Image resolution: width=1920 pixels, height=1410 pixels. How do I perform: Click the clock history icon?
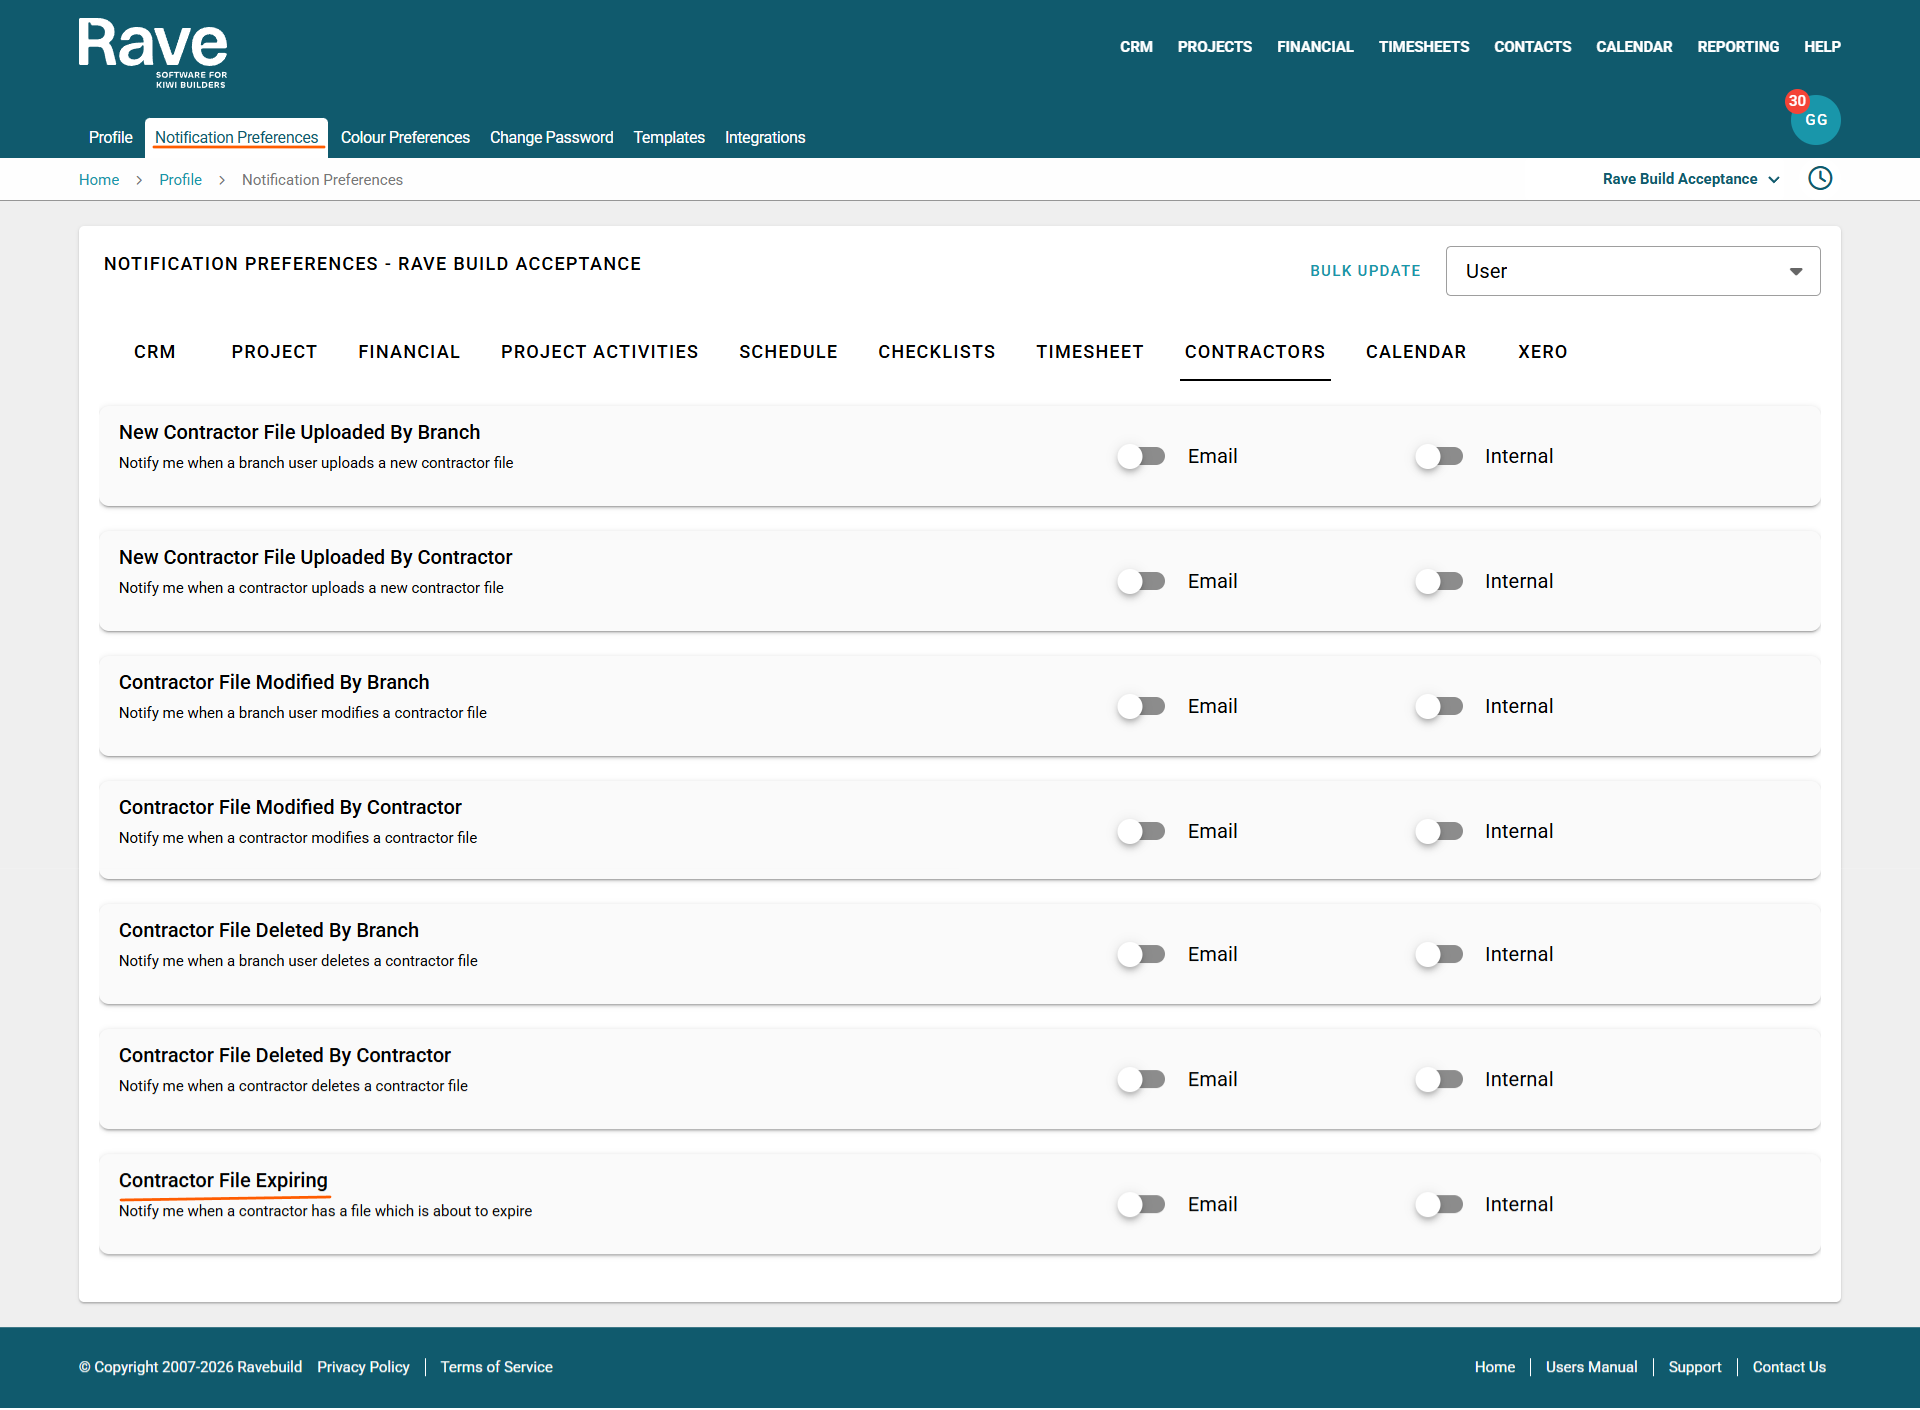point(1820,178)
